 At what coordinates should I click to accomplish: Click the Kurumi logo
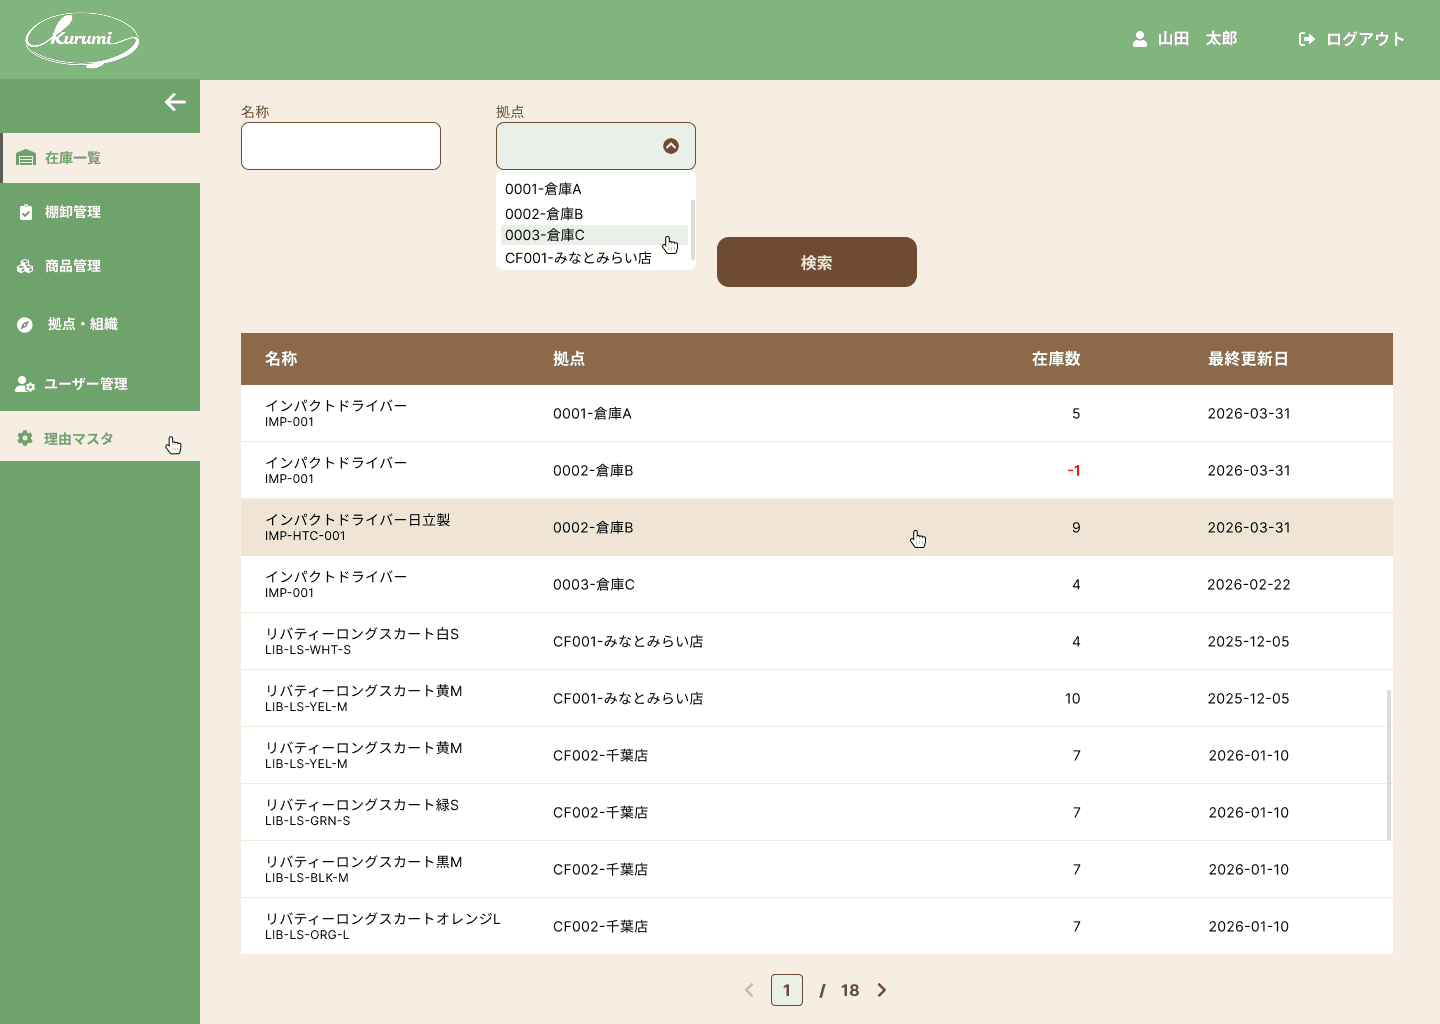(82, 40)
